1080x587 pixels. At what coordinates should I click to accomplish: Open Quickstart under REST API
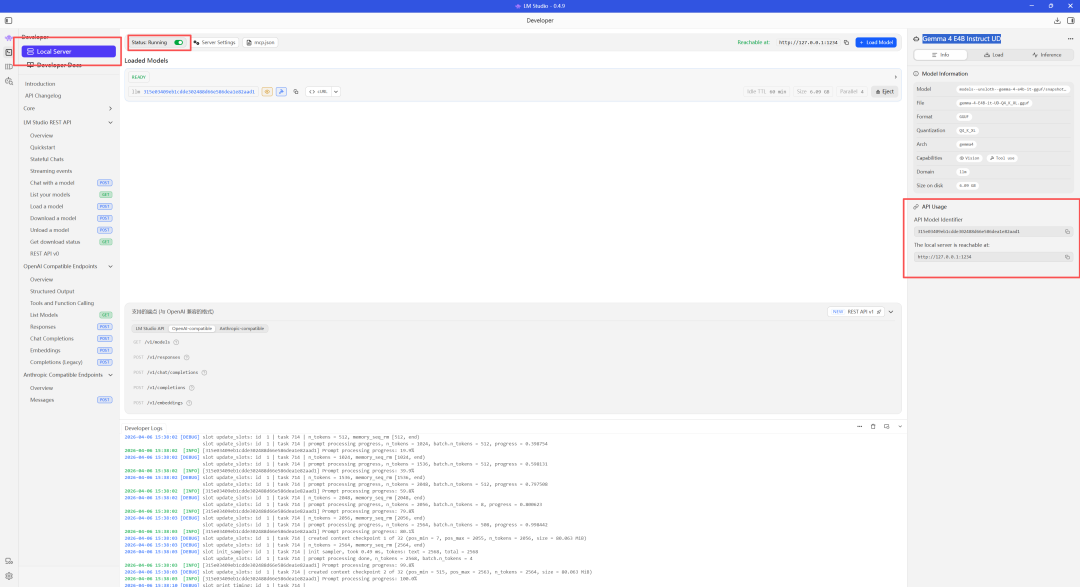(43, 147)
